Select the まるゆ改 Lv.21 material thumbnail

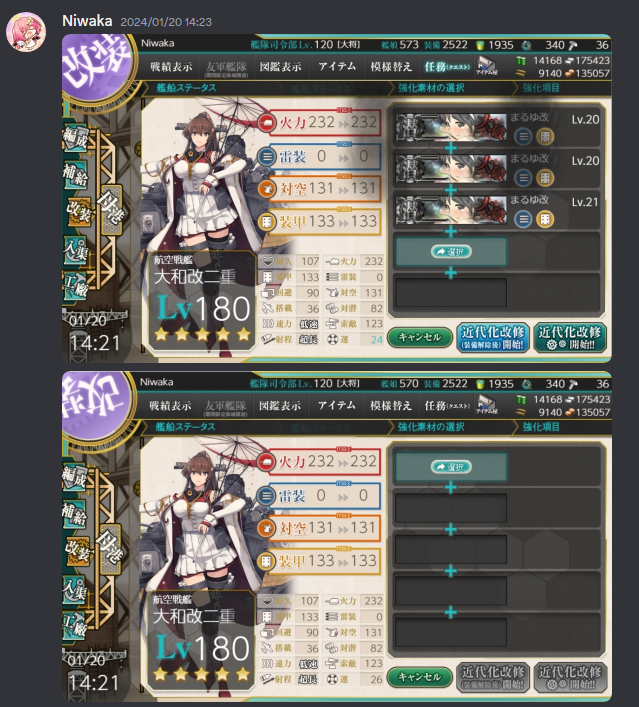click(x=451, y=210)
